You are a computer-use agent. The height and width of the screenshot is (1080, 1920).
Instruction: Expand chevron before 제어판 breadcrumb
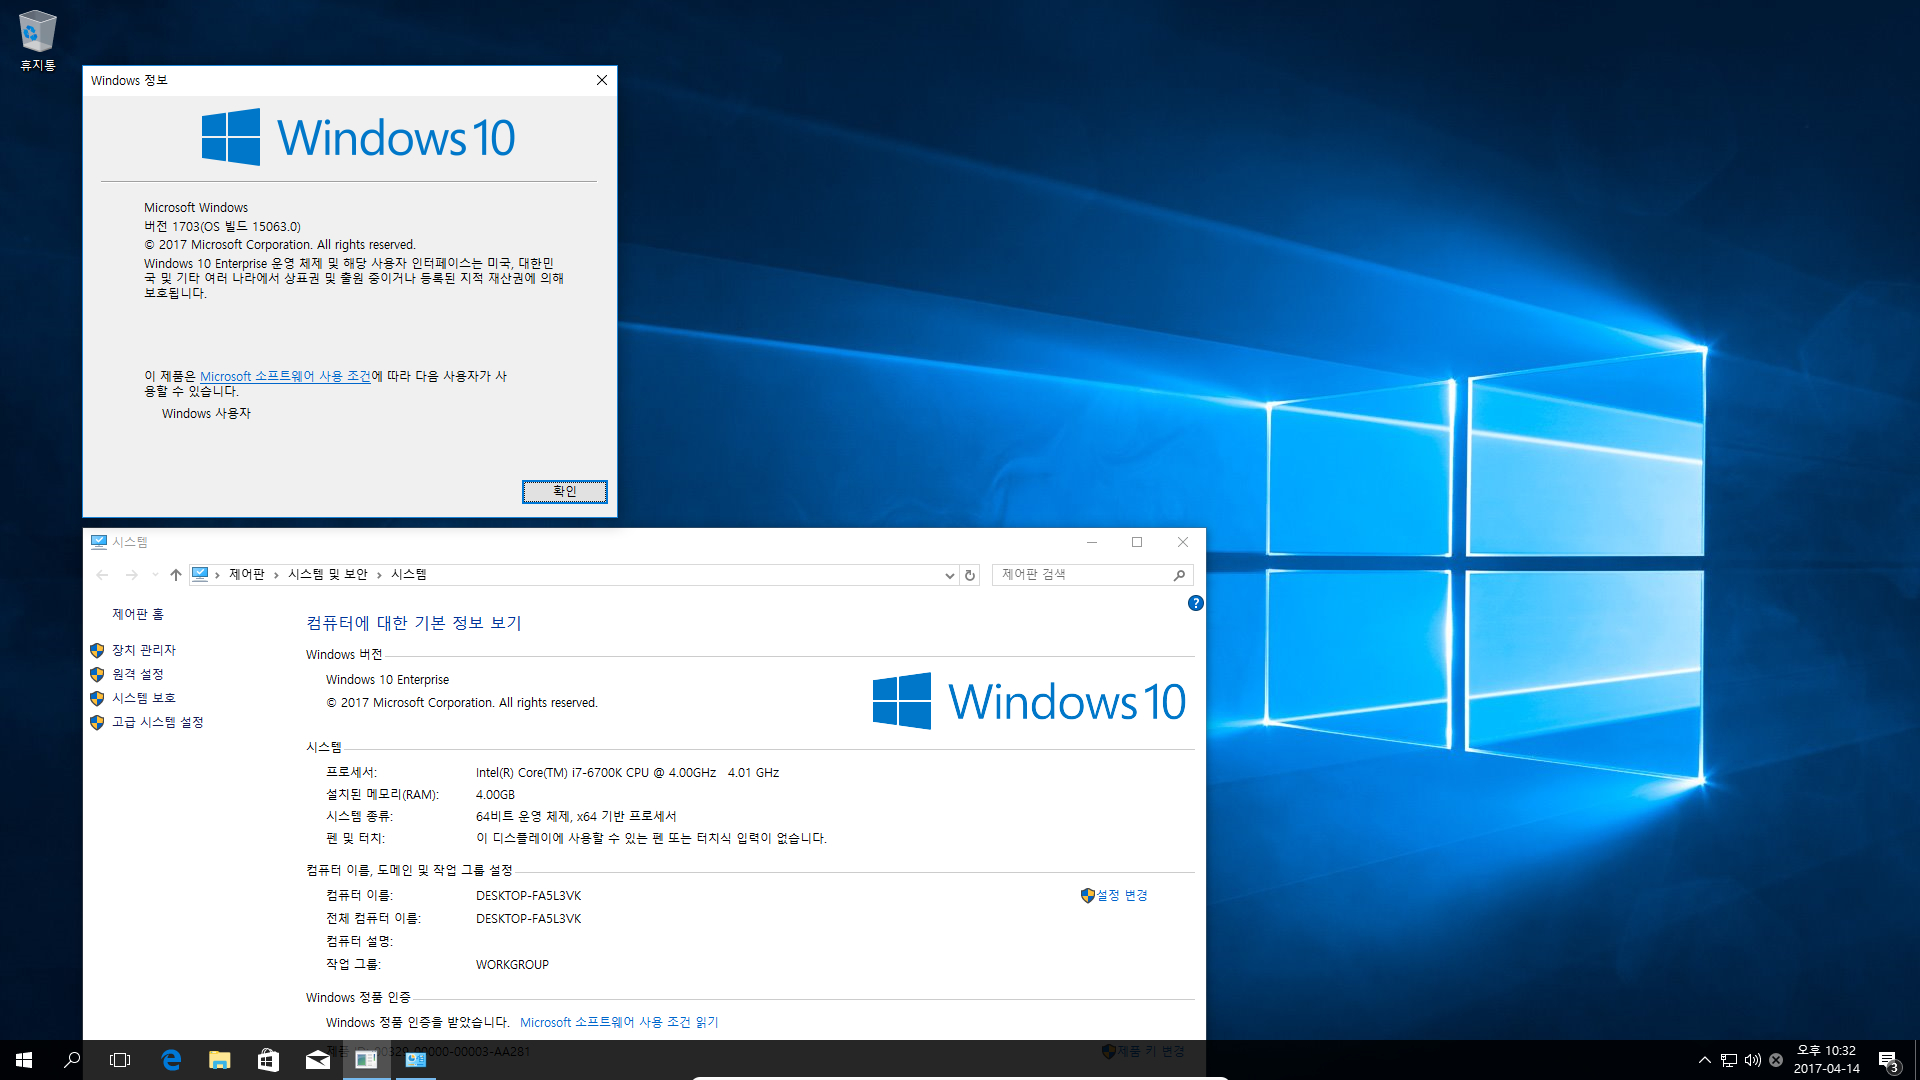[217, 575]
